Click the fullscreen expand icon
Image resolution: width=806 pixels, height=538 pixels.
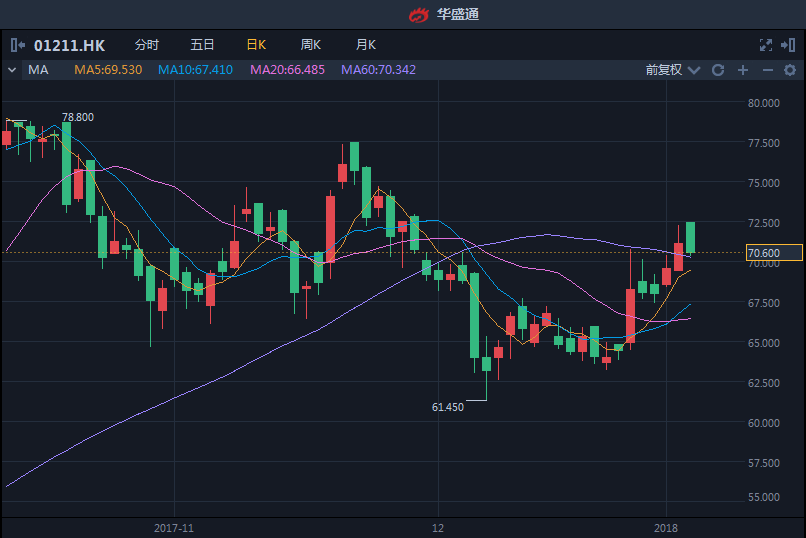pos(766,45)
